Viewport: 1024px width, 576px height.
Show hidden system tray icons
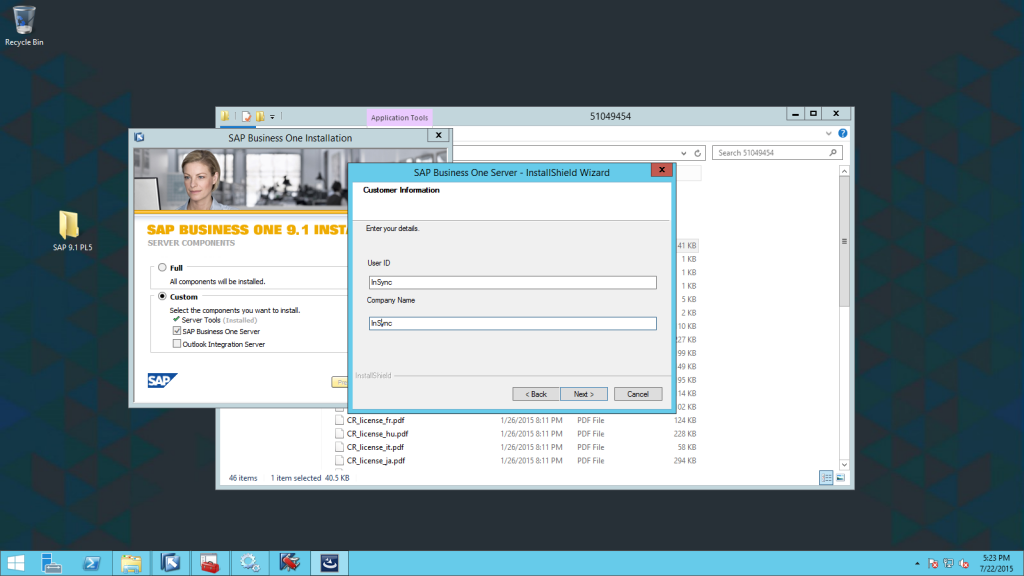917,564
